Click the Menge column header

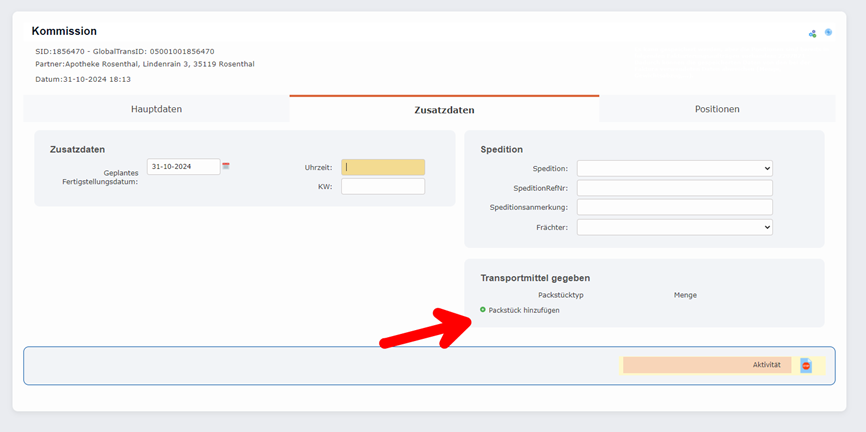[685, 295]
